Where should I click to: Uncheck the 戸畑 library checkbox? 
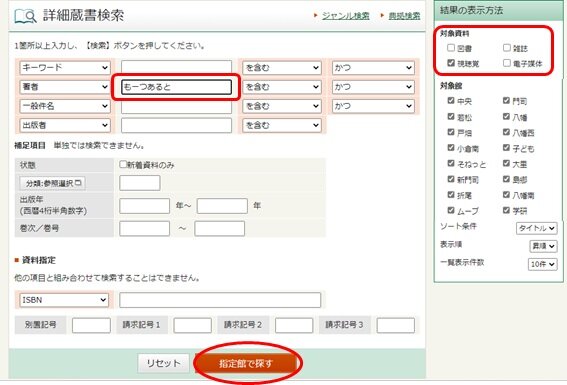pos(451,132)
